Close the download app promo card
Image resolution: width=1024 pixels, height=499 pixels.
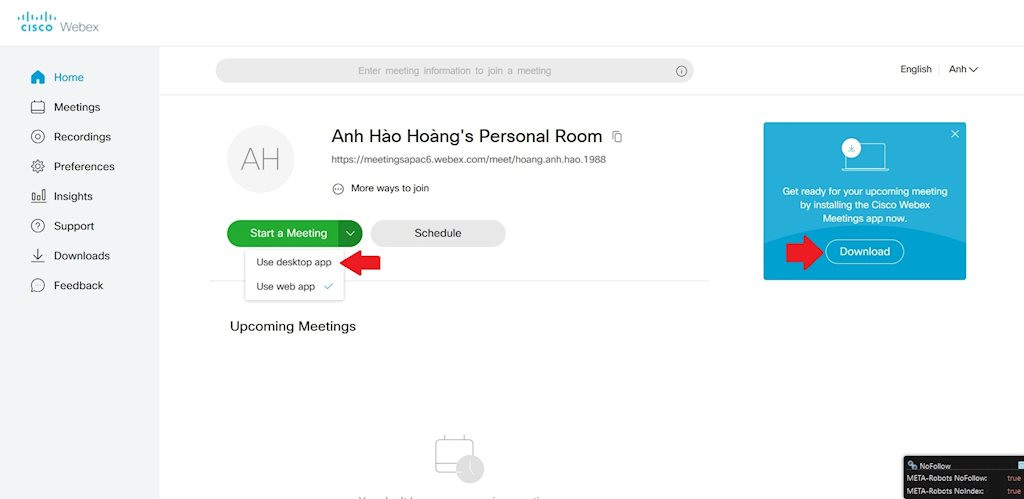coord(955,134)
